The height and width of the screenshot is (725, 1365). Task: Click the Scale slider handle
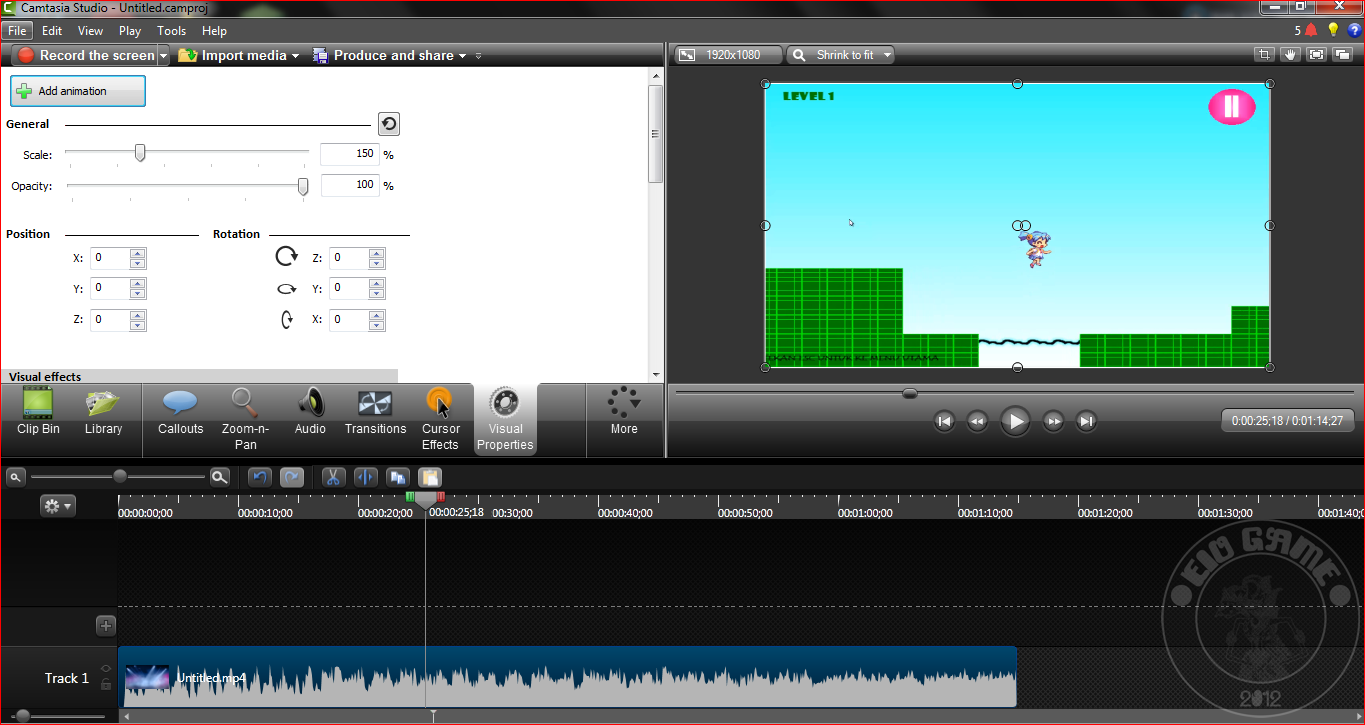[140, 153]
